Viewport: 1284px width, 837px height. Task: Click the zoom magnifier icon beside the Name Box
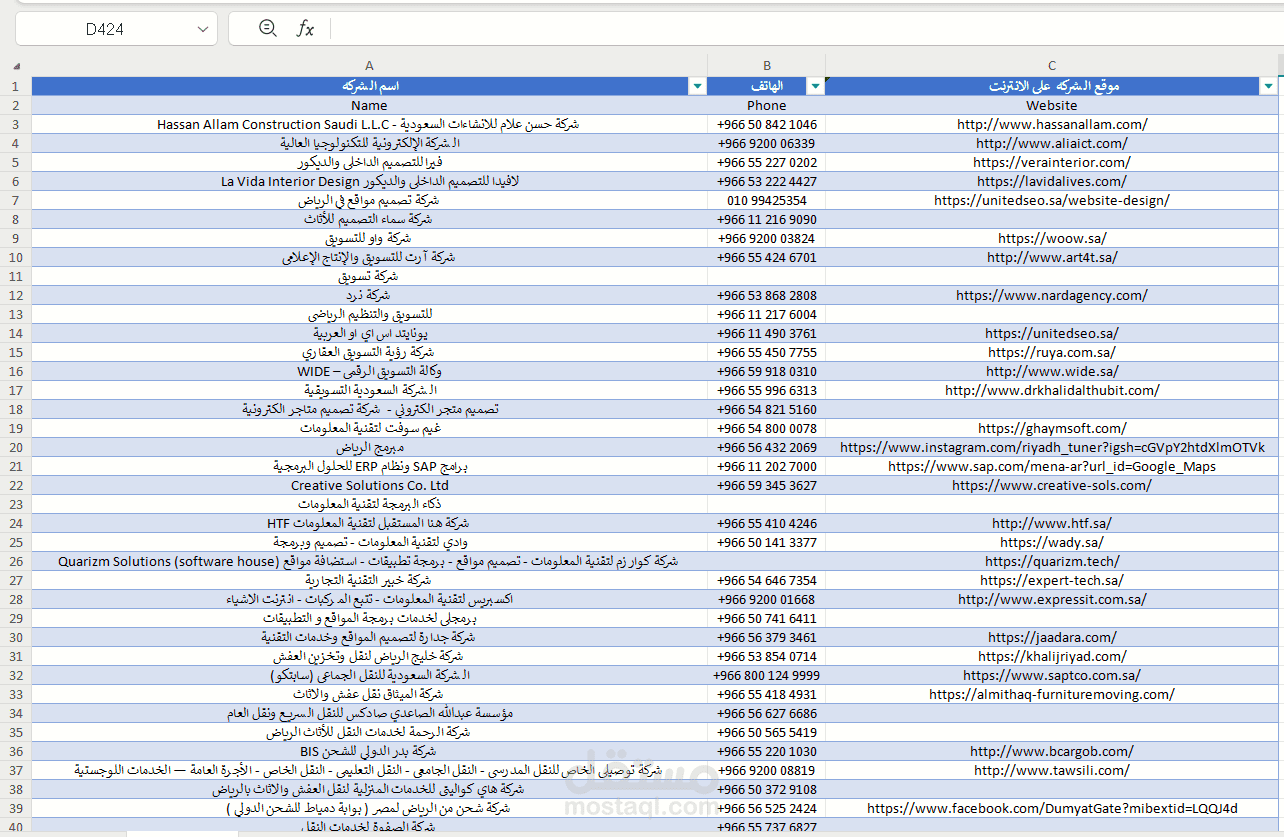click(267, 28)
